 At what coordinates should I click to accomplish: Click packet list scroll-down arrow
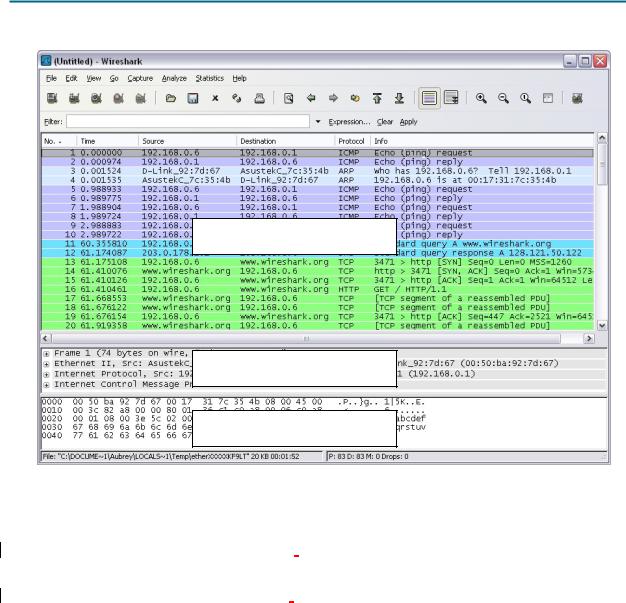pyautogui.click(x=602, y=325)
